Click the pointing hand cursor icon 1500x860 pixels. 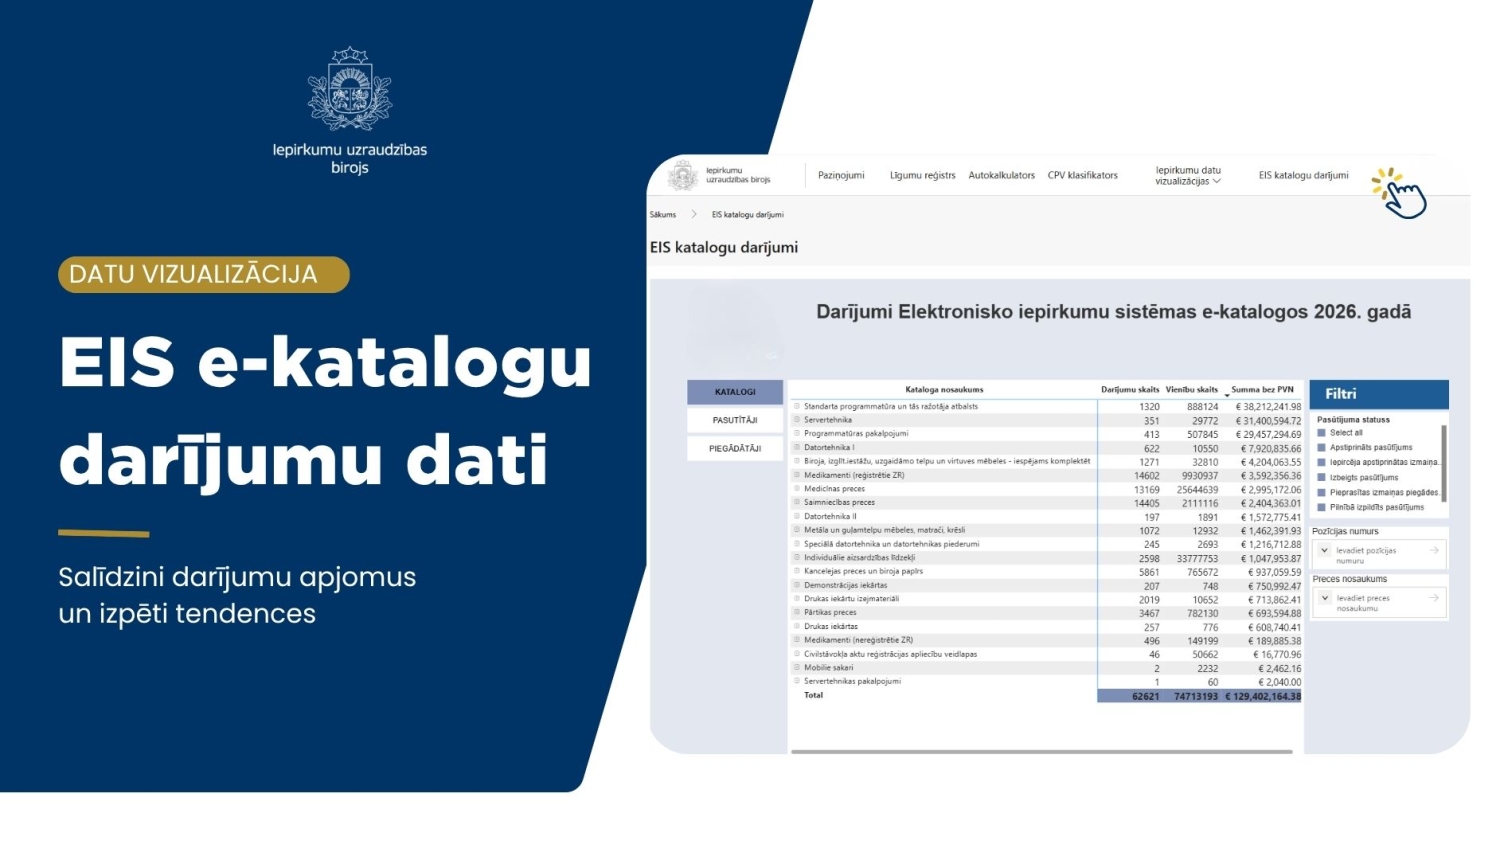coord(1400,193)
